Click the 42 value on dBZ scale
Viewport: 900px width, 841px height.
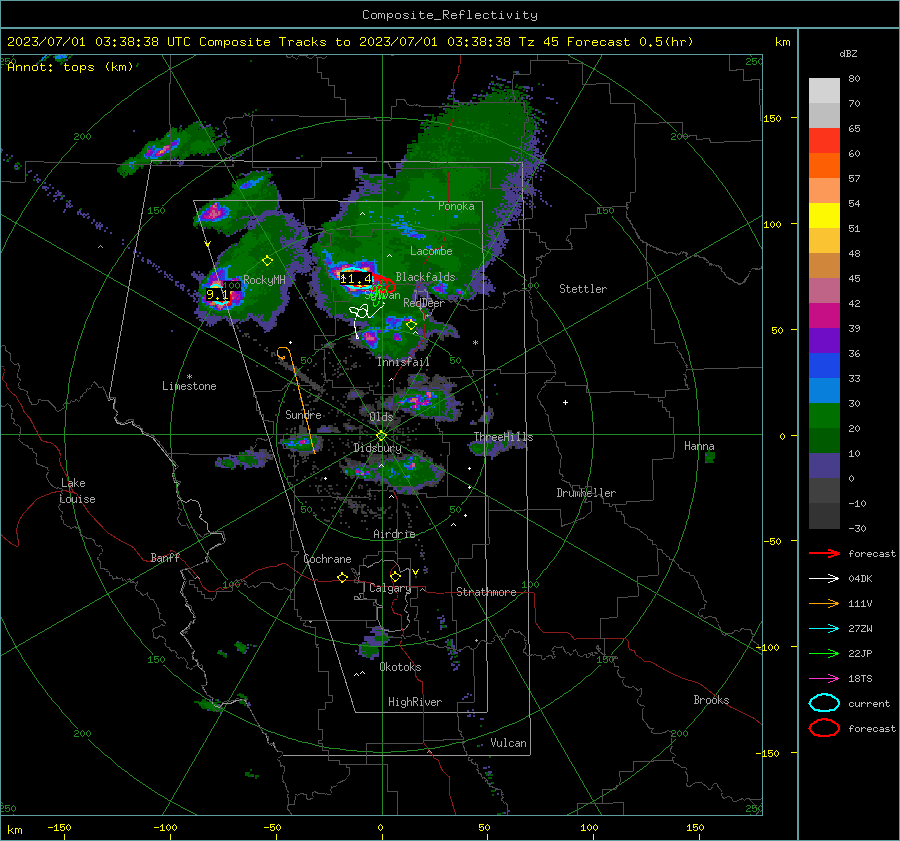(854, 304)
